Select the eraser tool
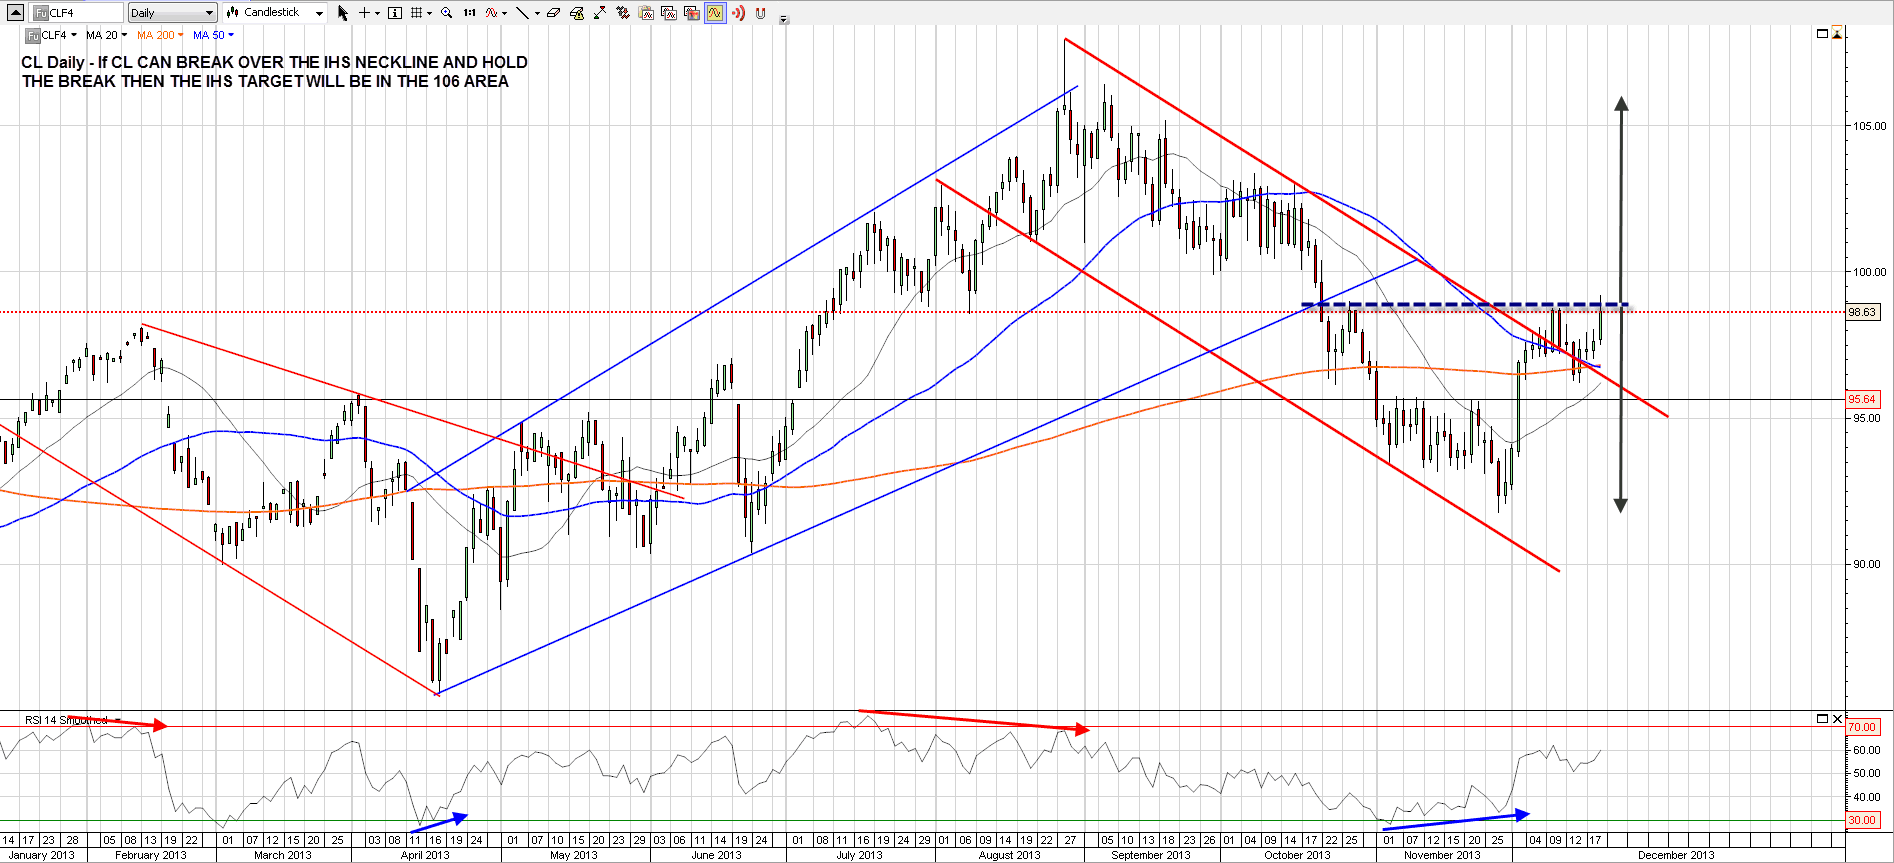 (x=553, y=13)
